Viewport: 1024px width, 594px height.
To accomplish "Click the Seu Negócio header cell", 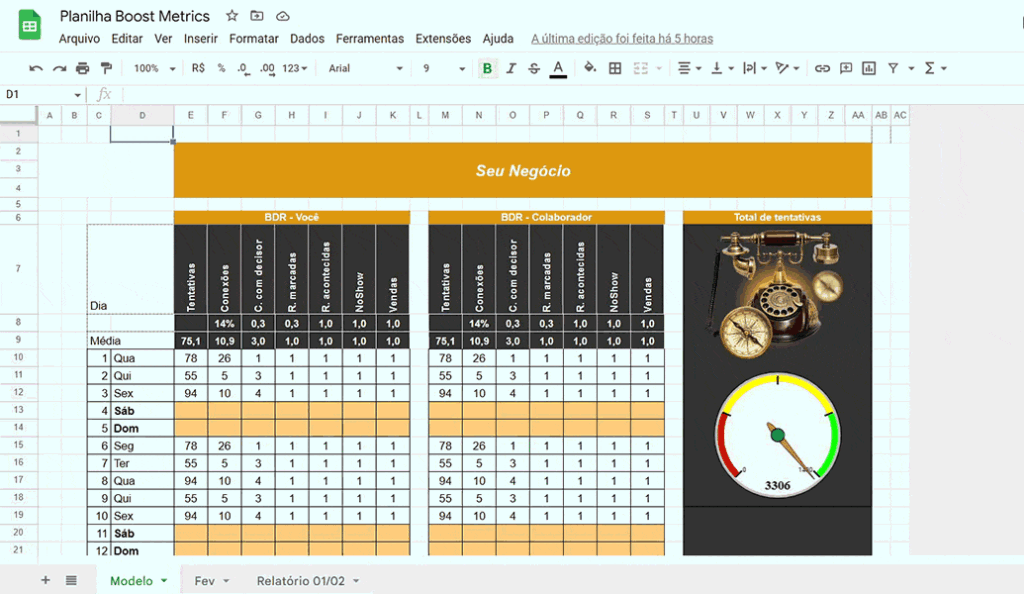I will pyautogui.click(x=522, y=171).
